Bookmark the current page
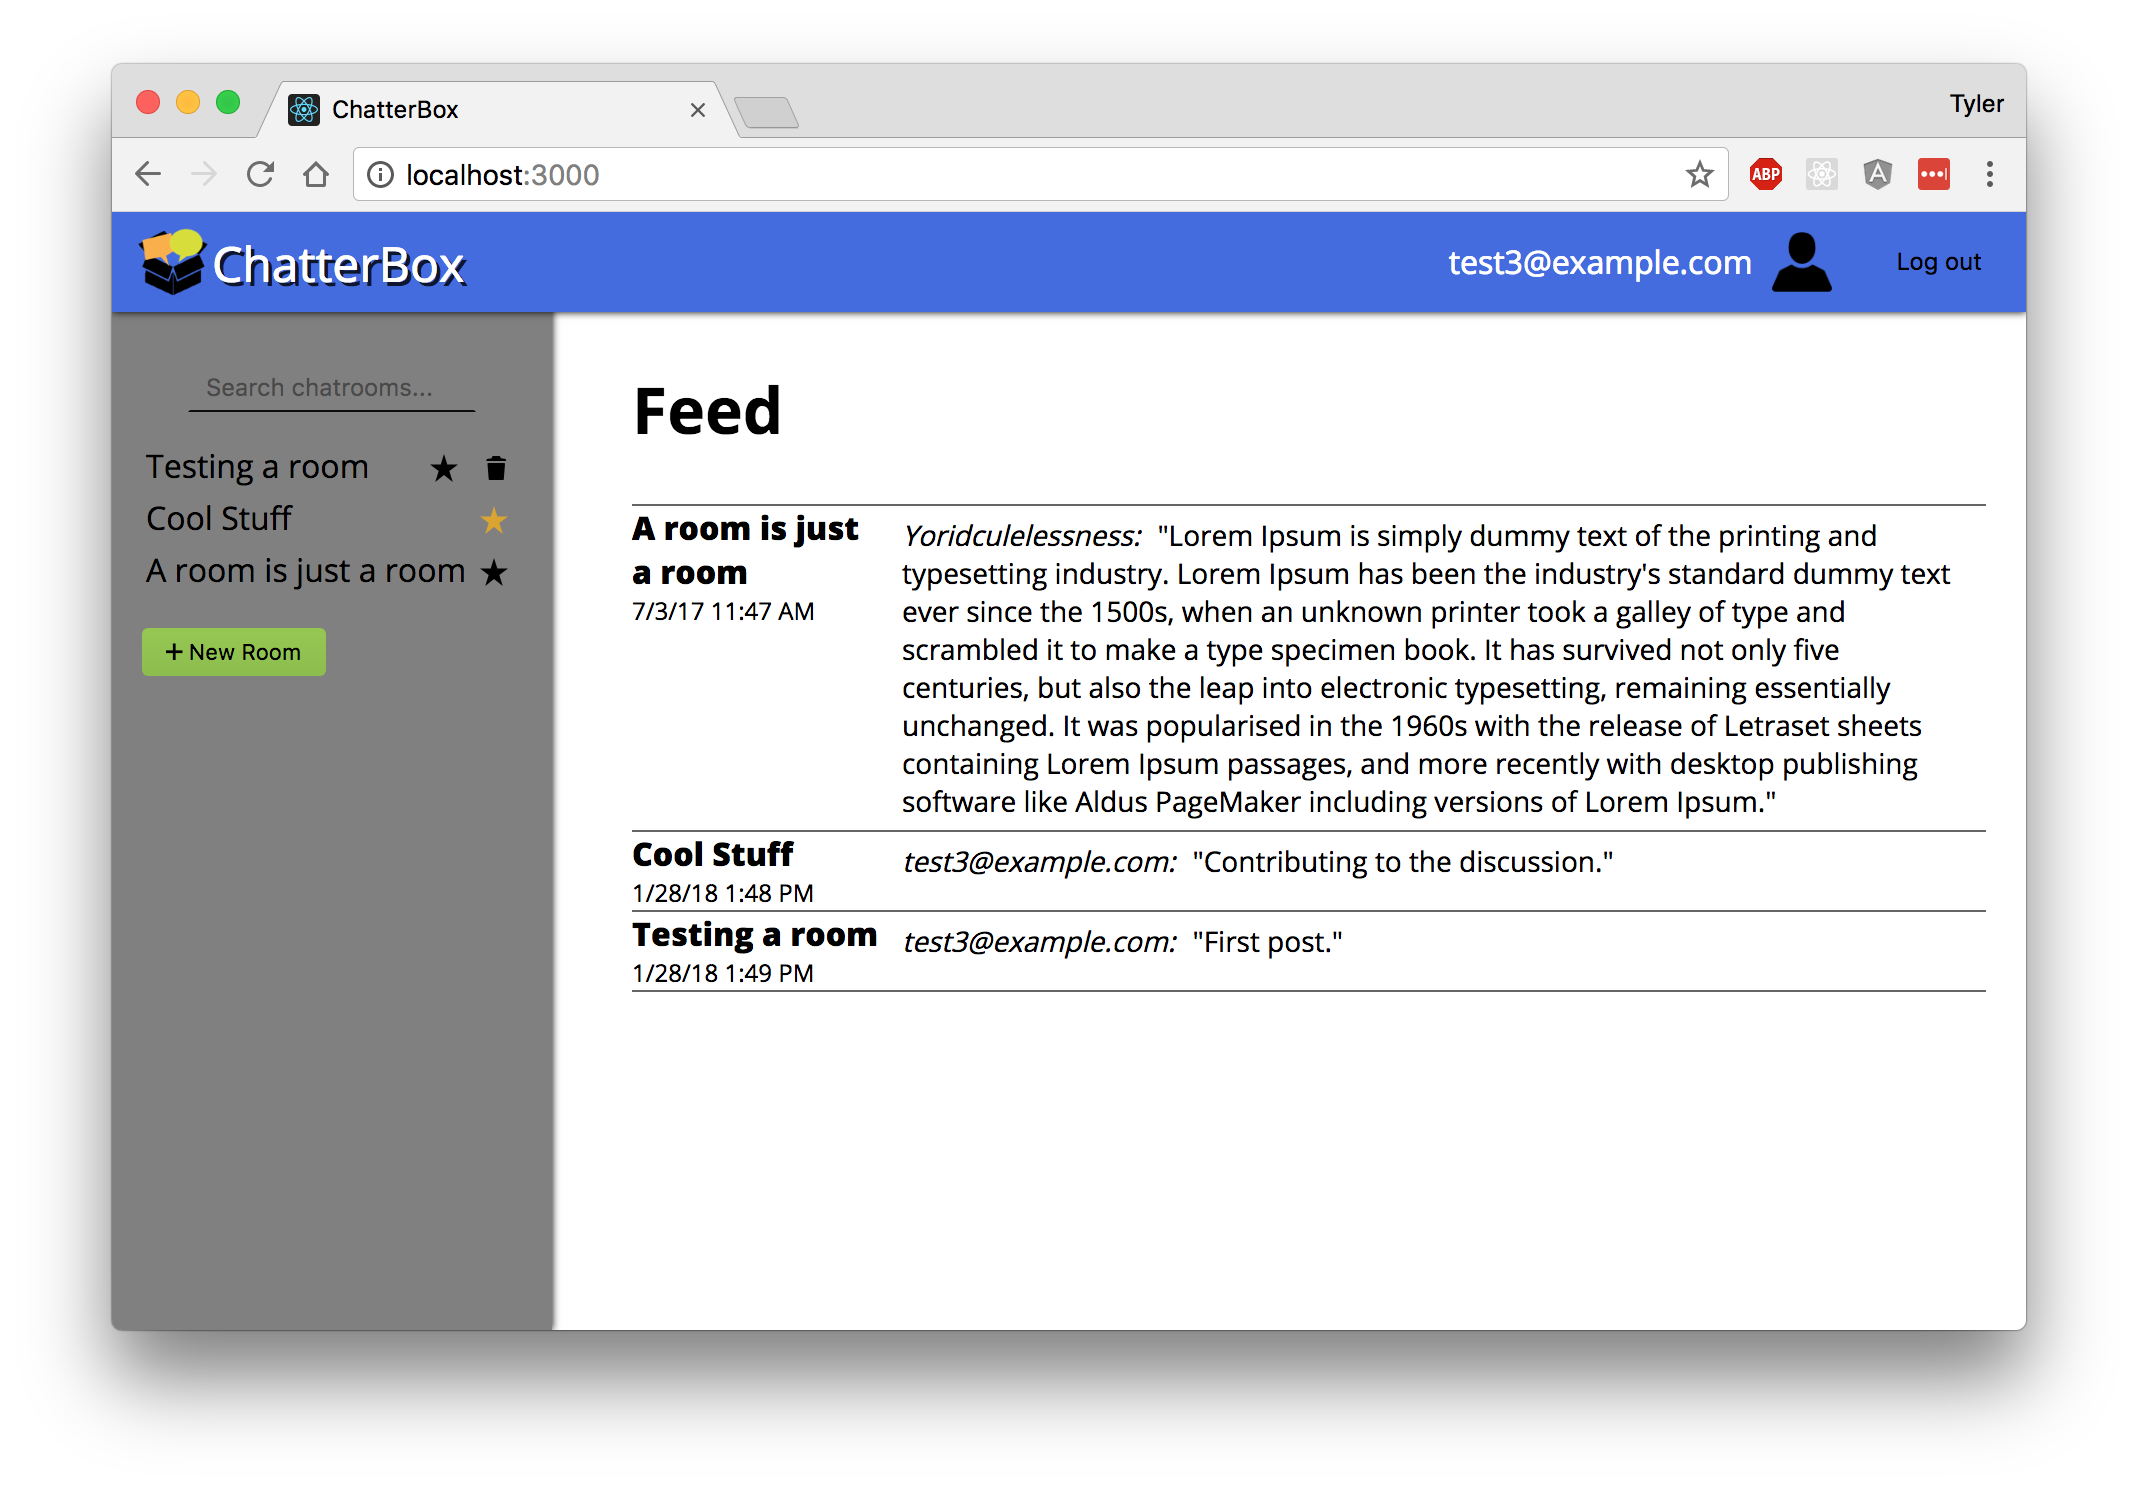Image resolution: width=2138 pixels, height=1490 pixels. tap(1698, 173)
